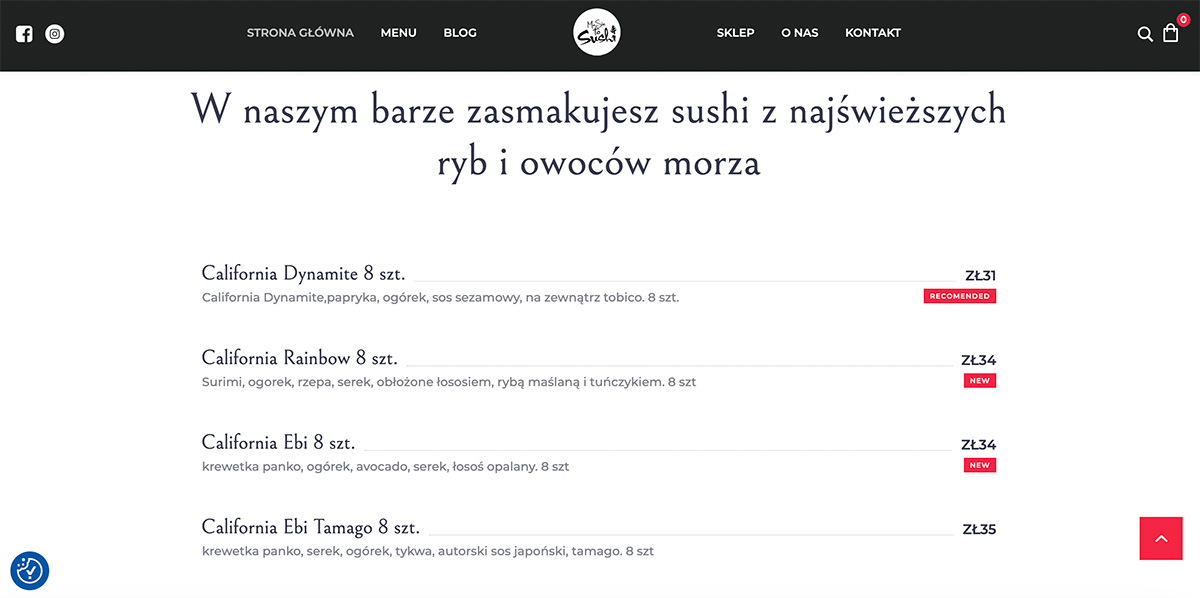This screenshot has width=1200, height=598.
Task: Click the Surimi, ogorek, rzepa description
Action: 449,382
